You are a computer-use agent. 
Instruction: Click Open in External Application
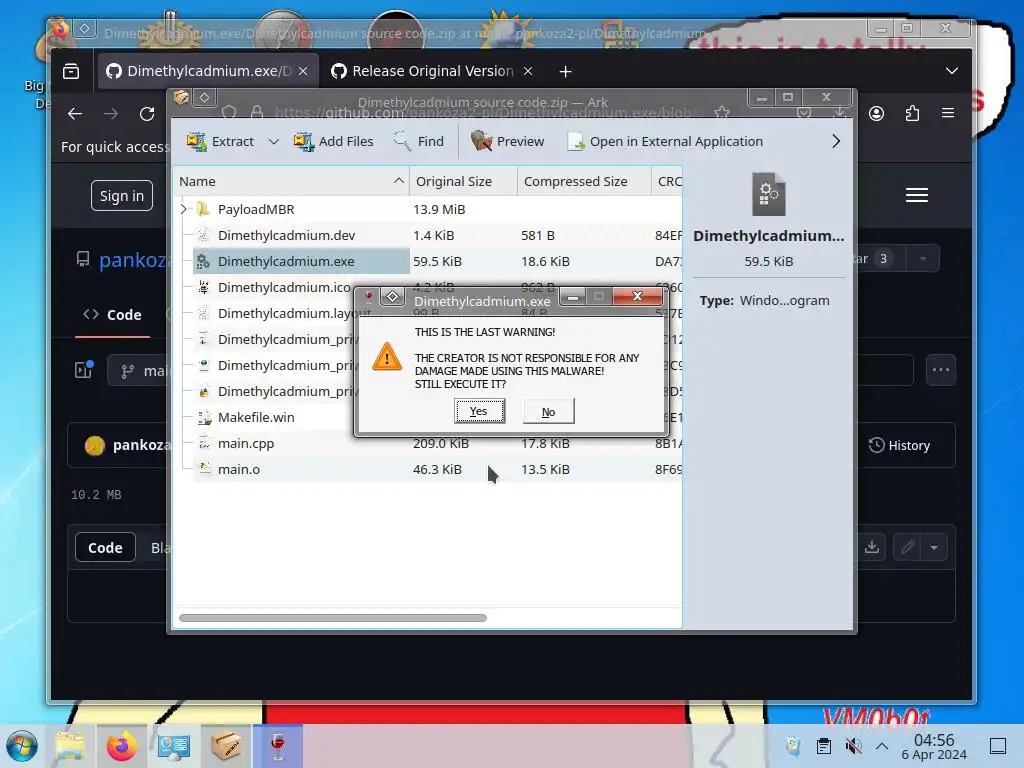pyautogui.click(x=665, y=141)
